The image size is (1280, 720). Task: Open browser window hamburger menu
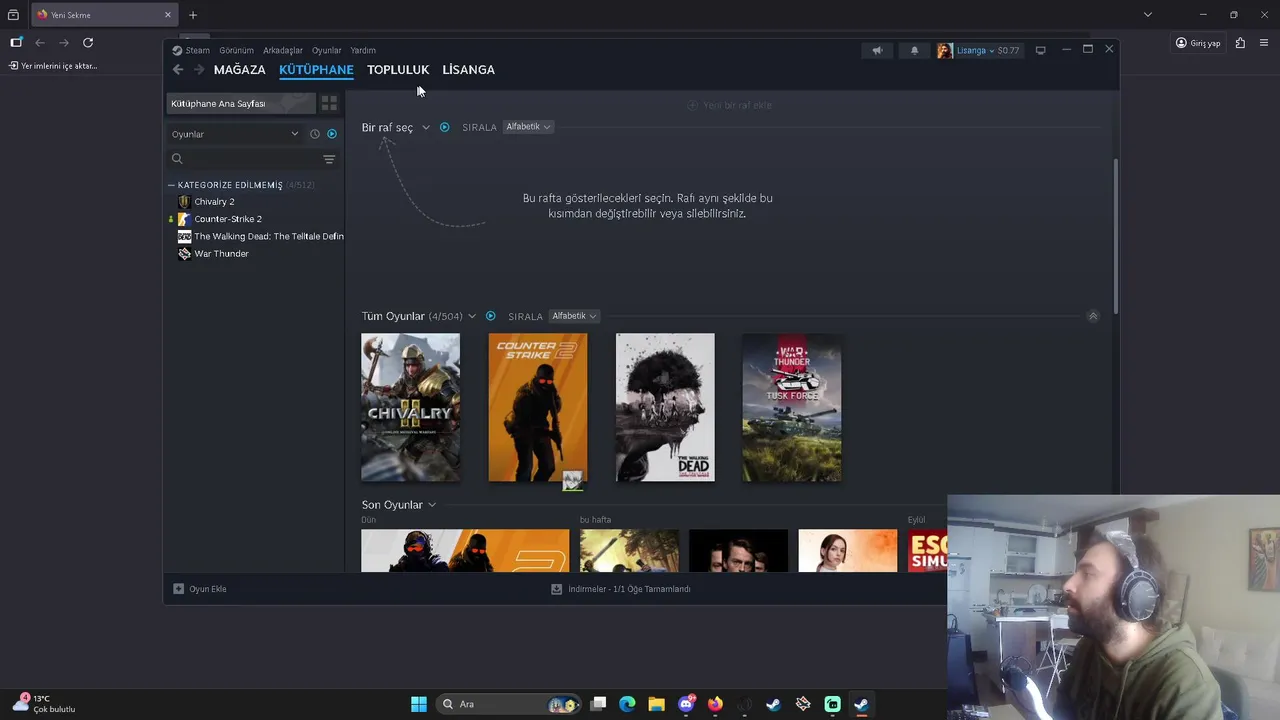coord(1265,43)
